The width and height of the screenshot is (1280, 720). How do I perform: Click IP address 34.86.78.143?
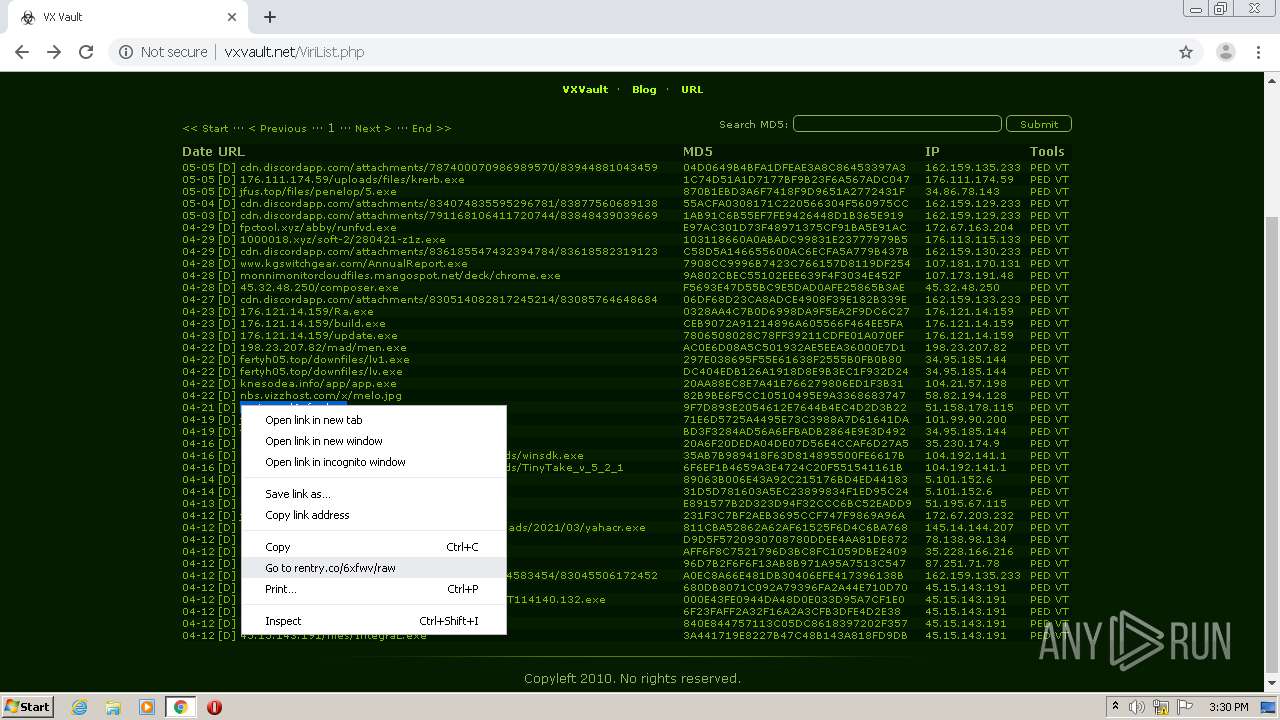(962, 192)
